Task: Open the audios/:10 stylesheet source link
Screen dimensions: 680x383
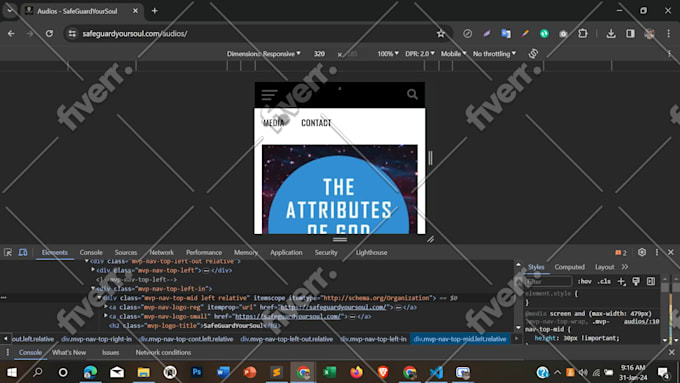Action: 641,321
